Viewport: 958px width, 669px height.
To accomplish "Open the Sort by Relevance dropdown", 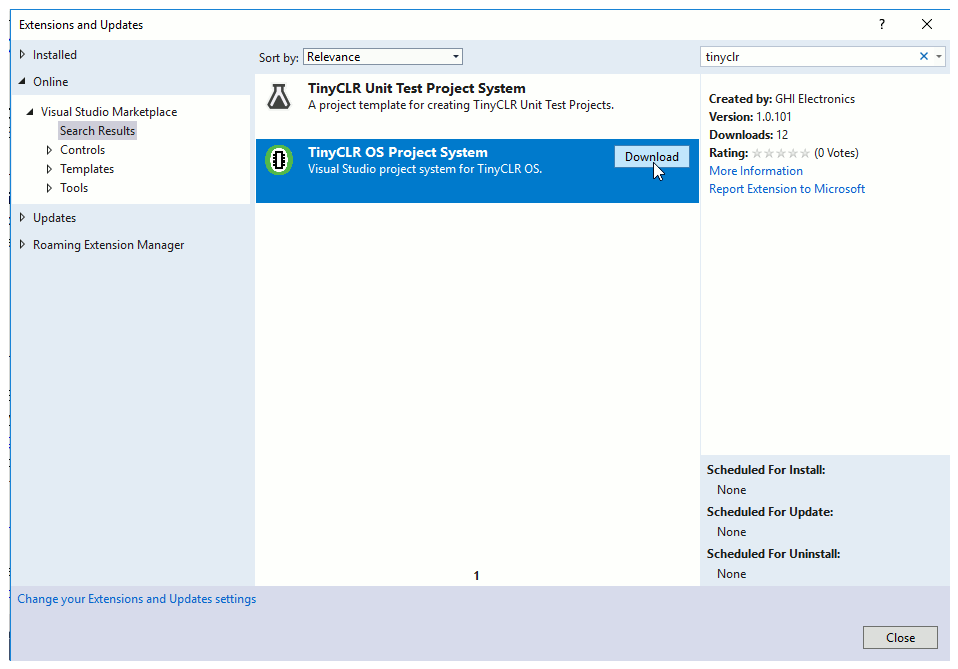I will click(382, 57).
